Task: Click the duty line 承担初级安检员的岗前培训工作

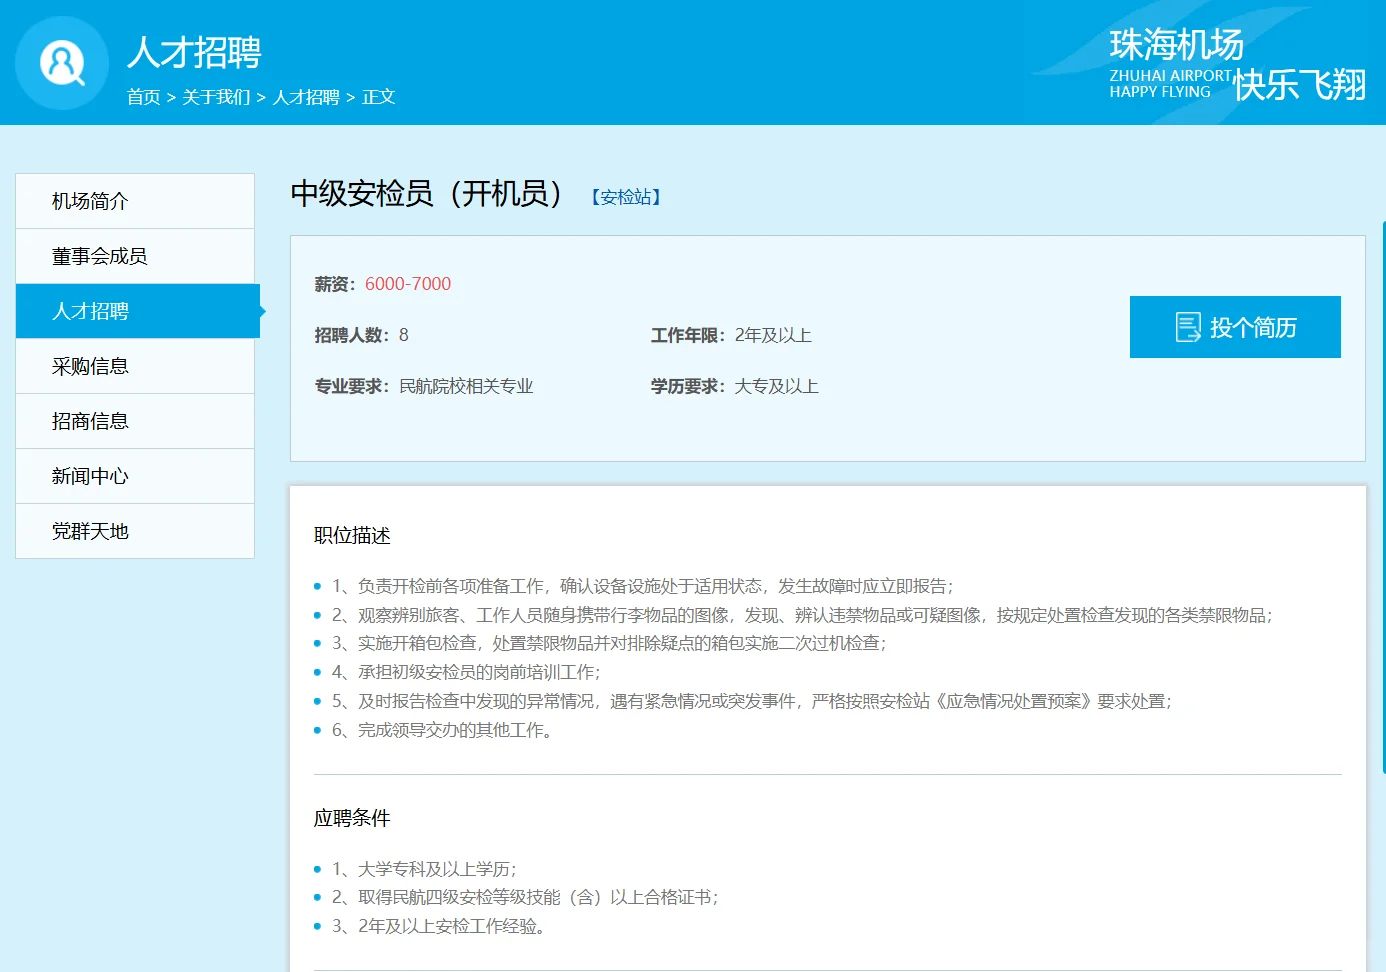Action: (466, 672)
